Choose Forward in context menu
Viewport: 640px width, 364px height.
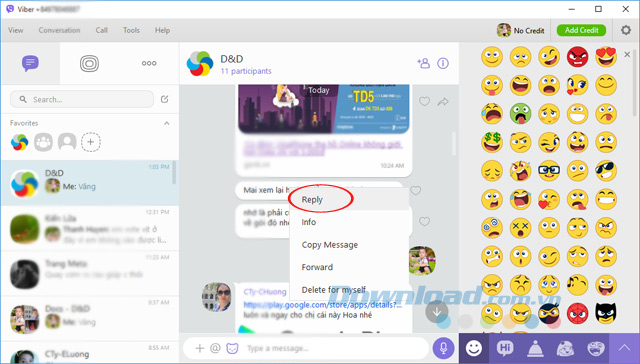(x=349, y=267)
